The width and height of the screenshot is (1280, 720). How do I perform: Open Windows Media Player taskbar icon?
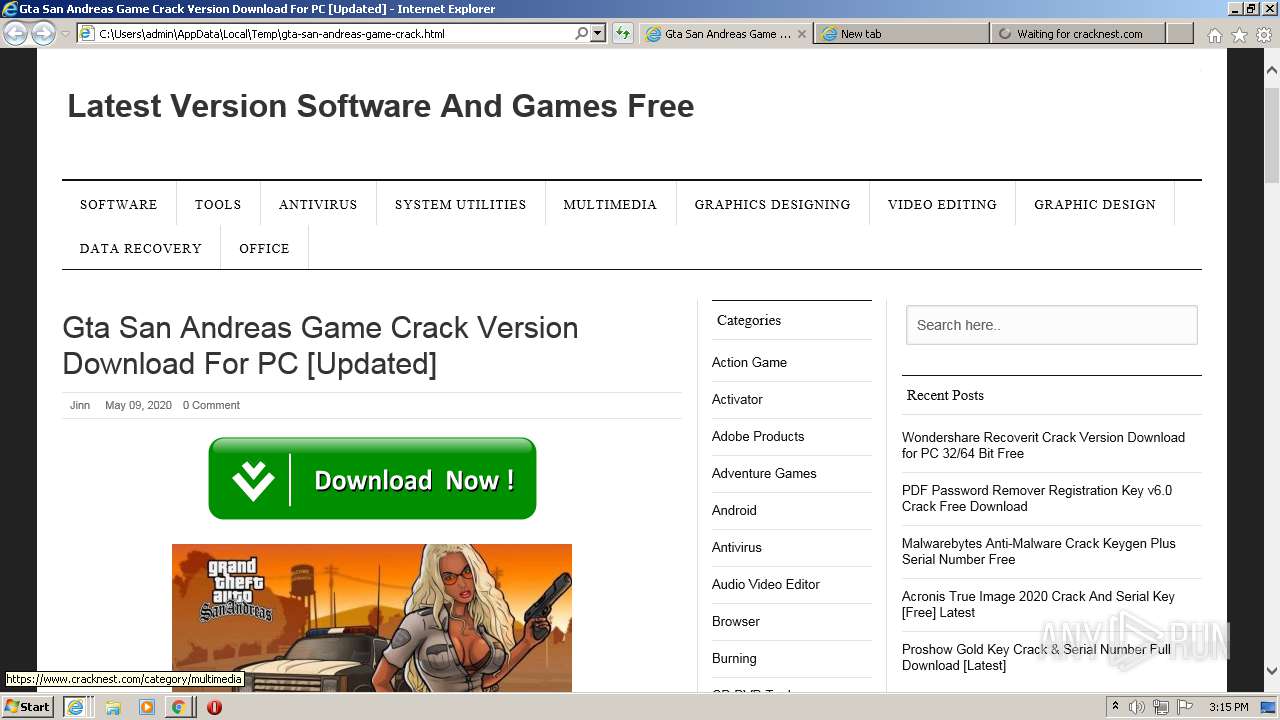point(147,707)
